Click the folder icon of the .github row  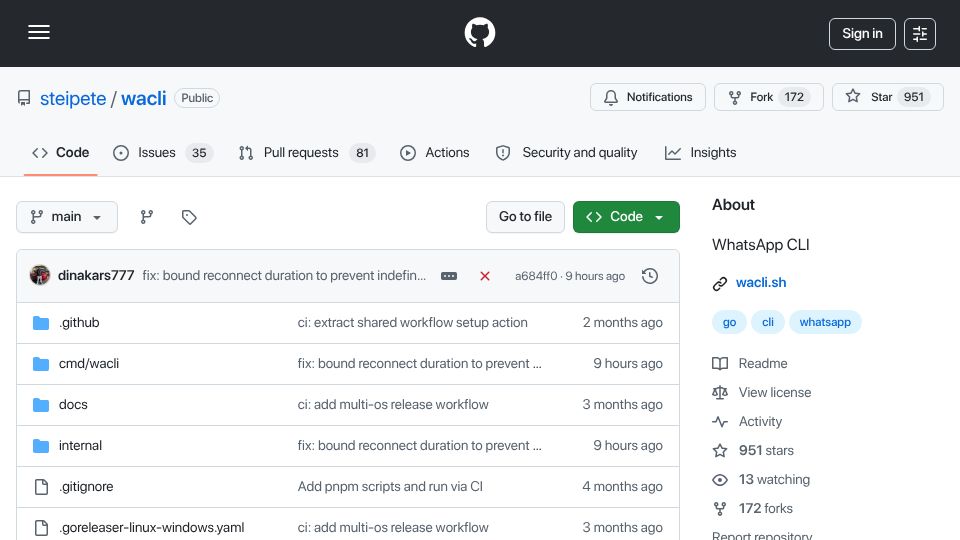tap(41, 323)
